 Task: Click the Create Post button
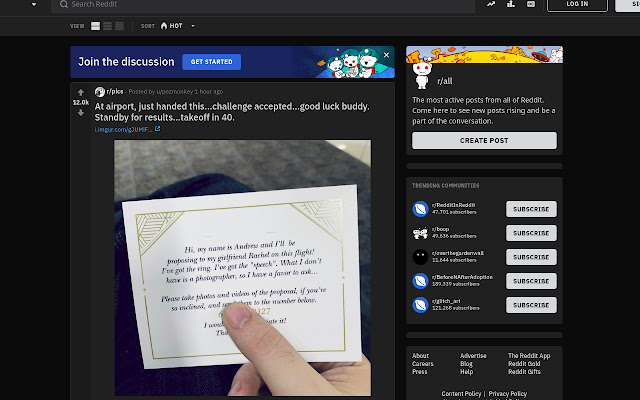point(484,140)
